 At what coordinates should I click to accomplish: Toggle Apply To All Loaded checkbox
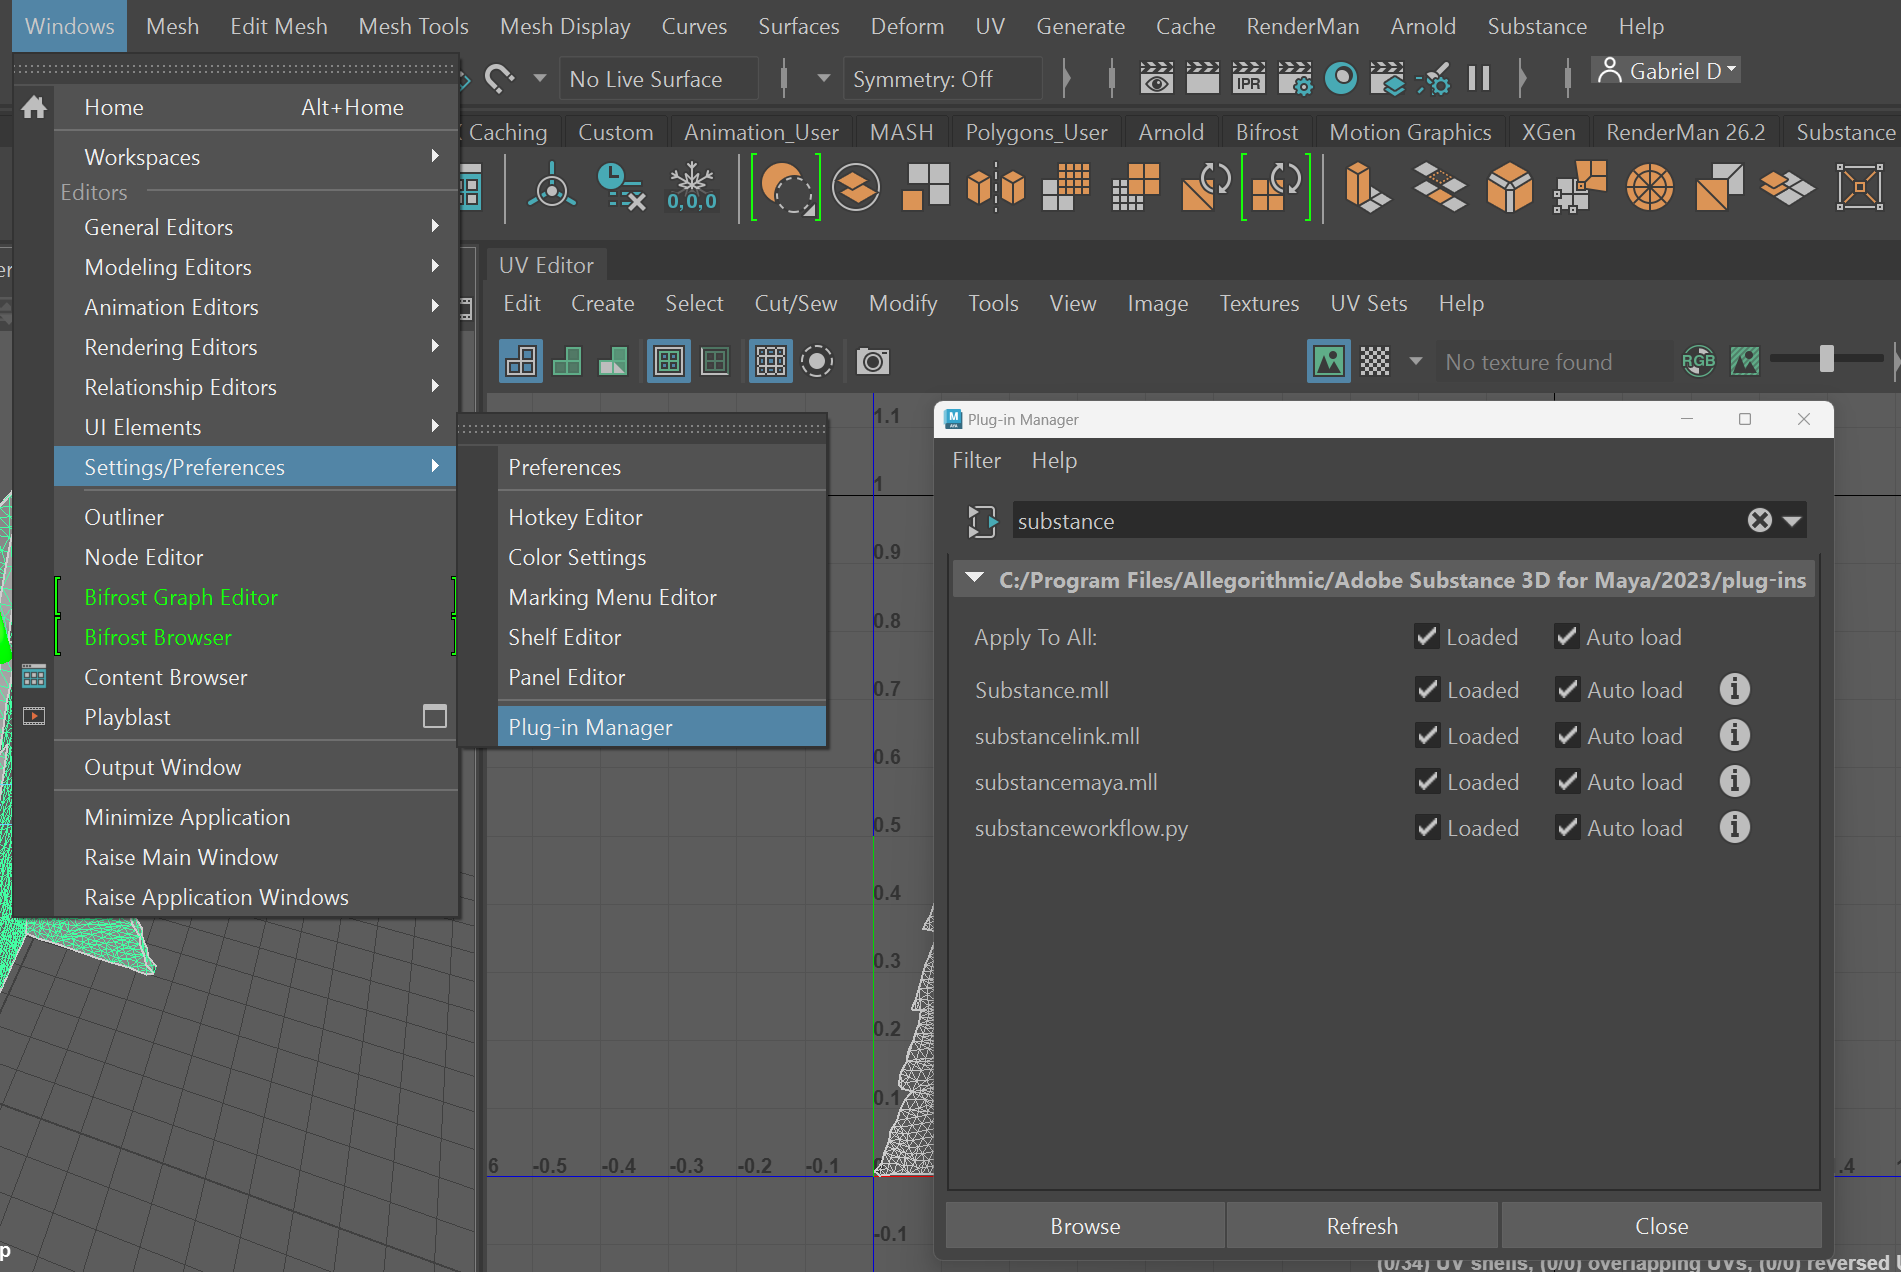[1426, 636]
